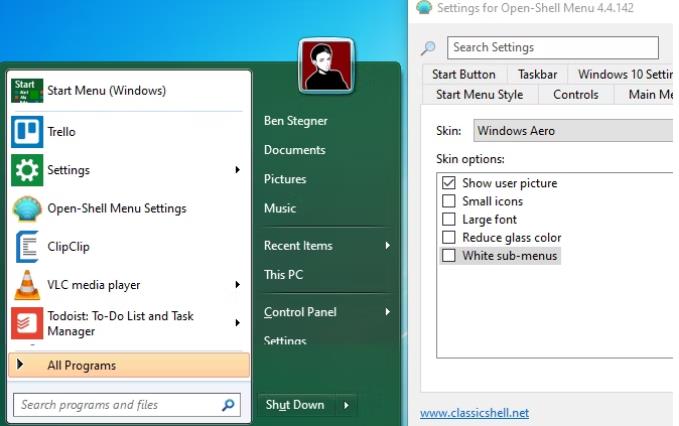Launch ClipClip from its icon
Screen dimensions: 679x426
click(x=27, y=247)
